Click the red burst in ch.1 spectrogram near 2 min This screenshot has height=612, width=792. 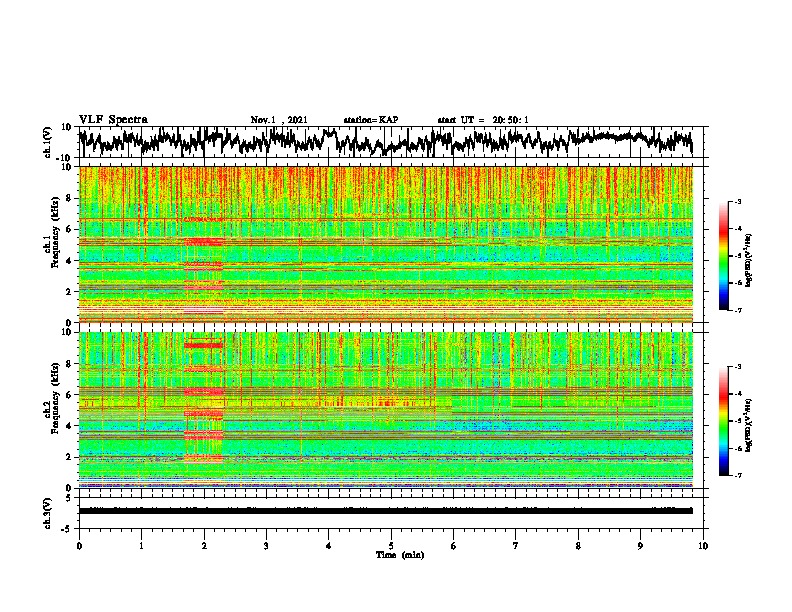(x=204, y=242)
